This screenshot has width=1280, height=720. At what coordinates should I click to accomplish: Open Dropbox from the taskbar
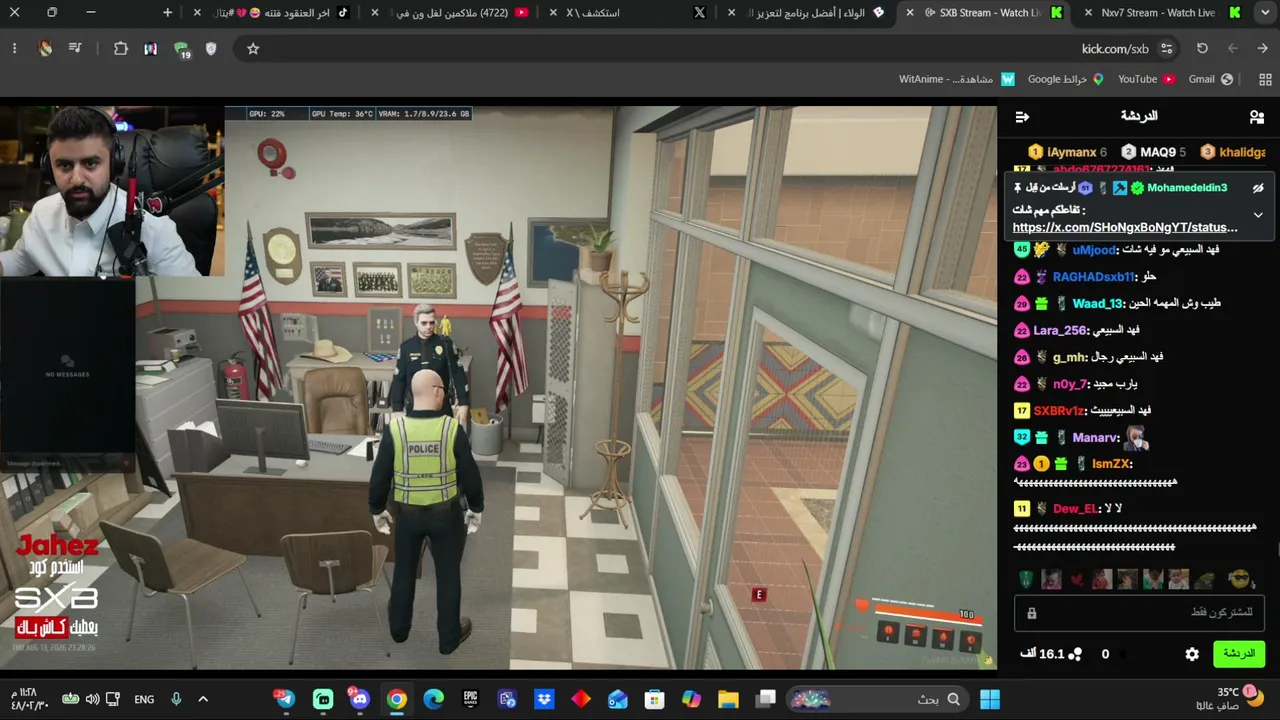[x=544, y=699]
